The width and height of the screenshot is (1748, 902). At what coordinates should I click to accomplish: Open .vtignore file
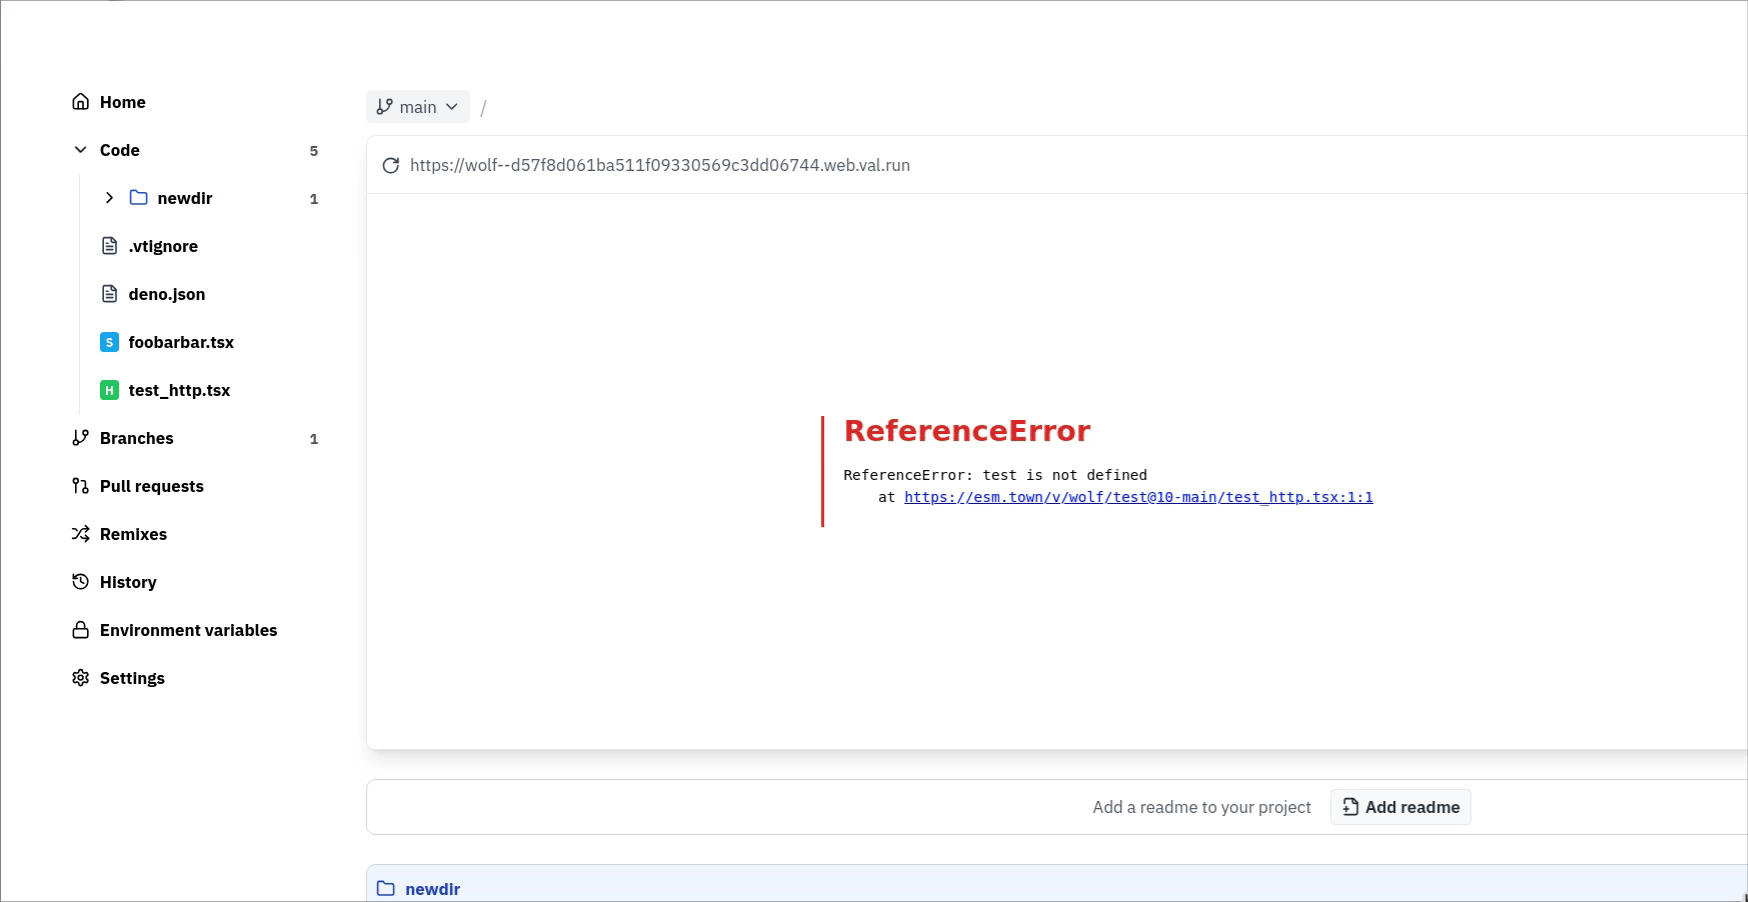pyautogui.click(x=163, y=246)
